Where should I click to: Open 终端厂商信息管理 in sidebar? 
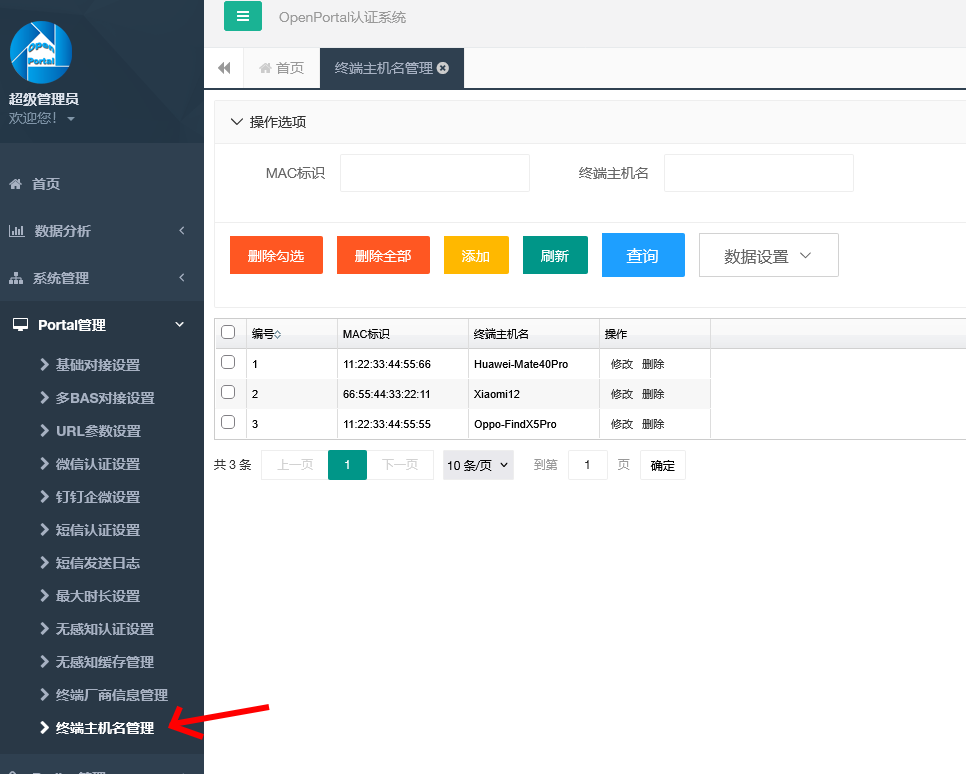point(112,695)
